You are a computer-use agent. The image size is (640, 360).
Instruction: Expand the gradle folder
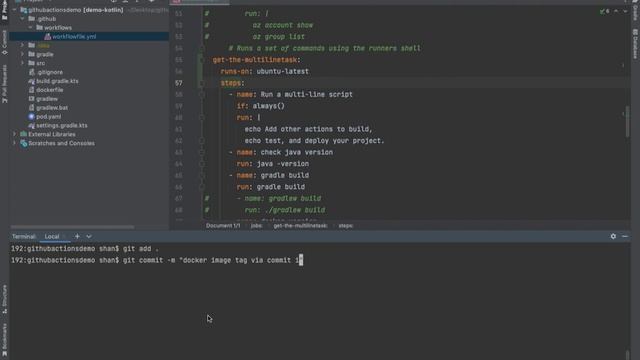click(x=22, y=54)
